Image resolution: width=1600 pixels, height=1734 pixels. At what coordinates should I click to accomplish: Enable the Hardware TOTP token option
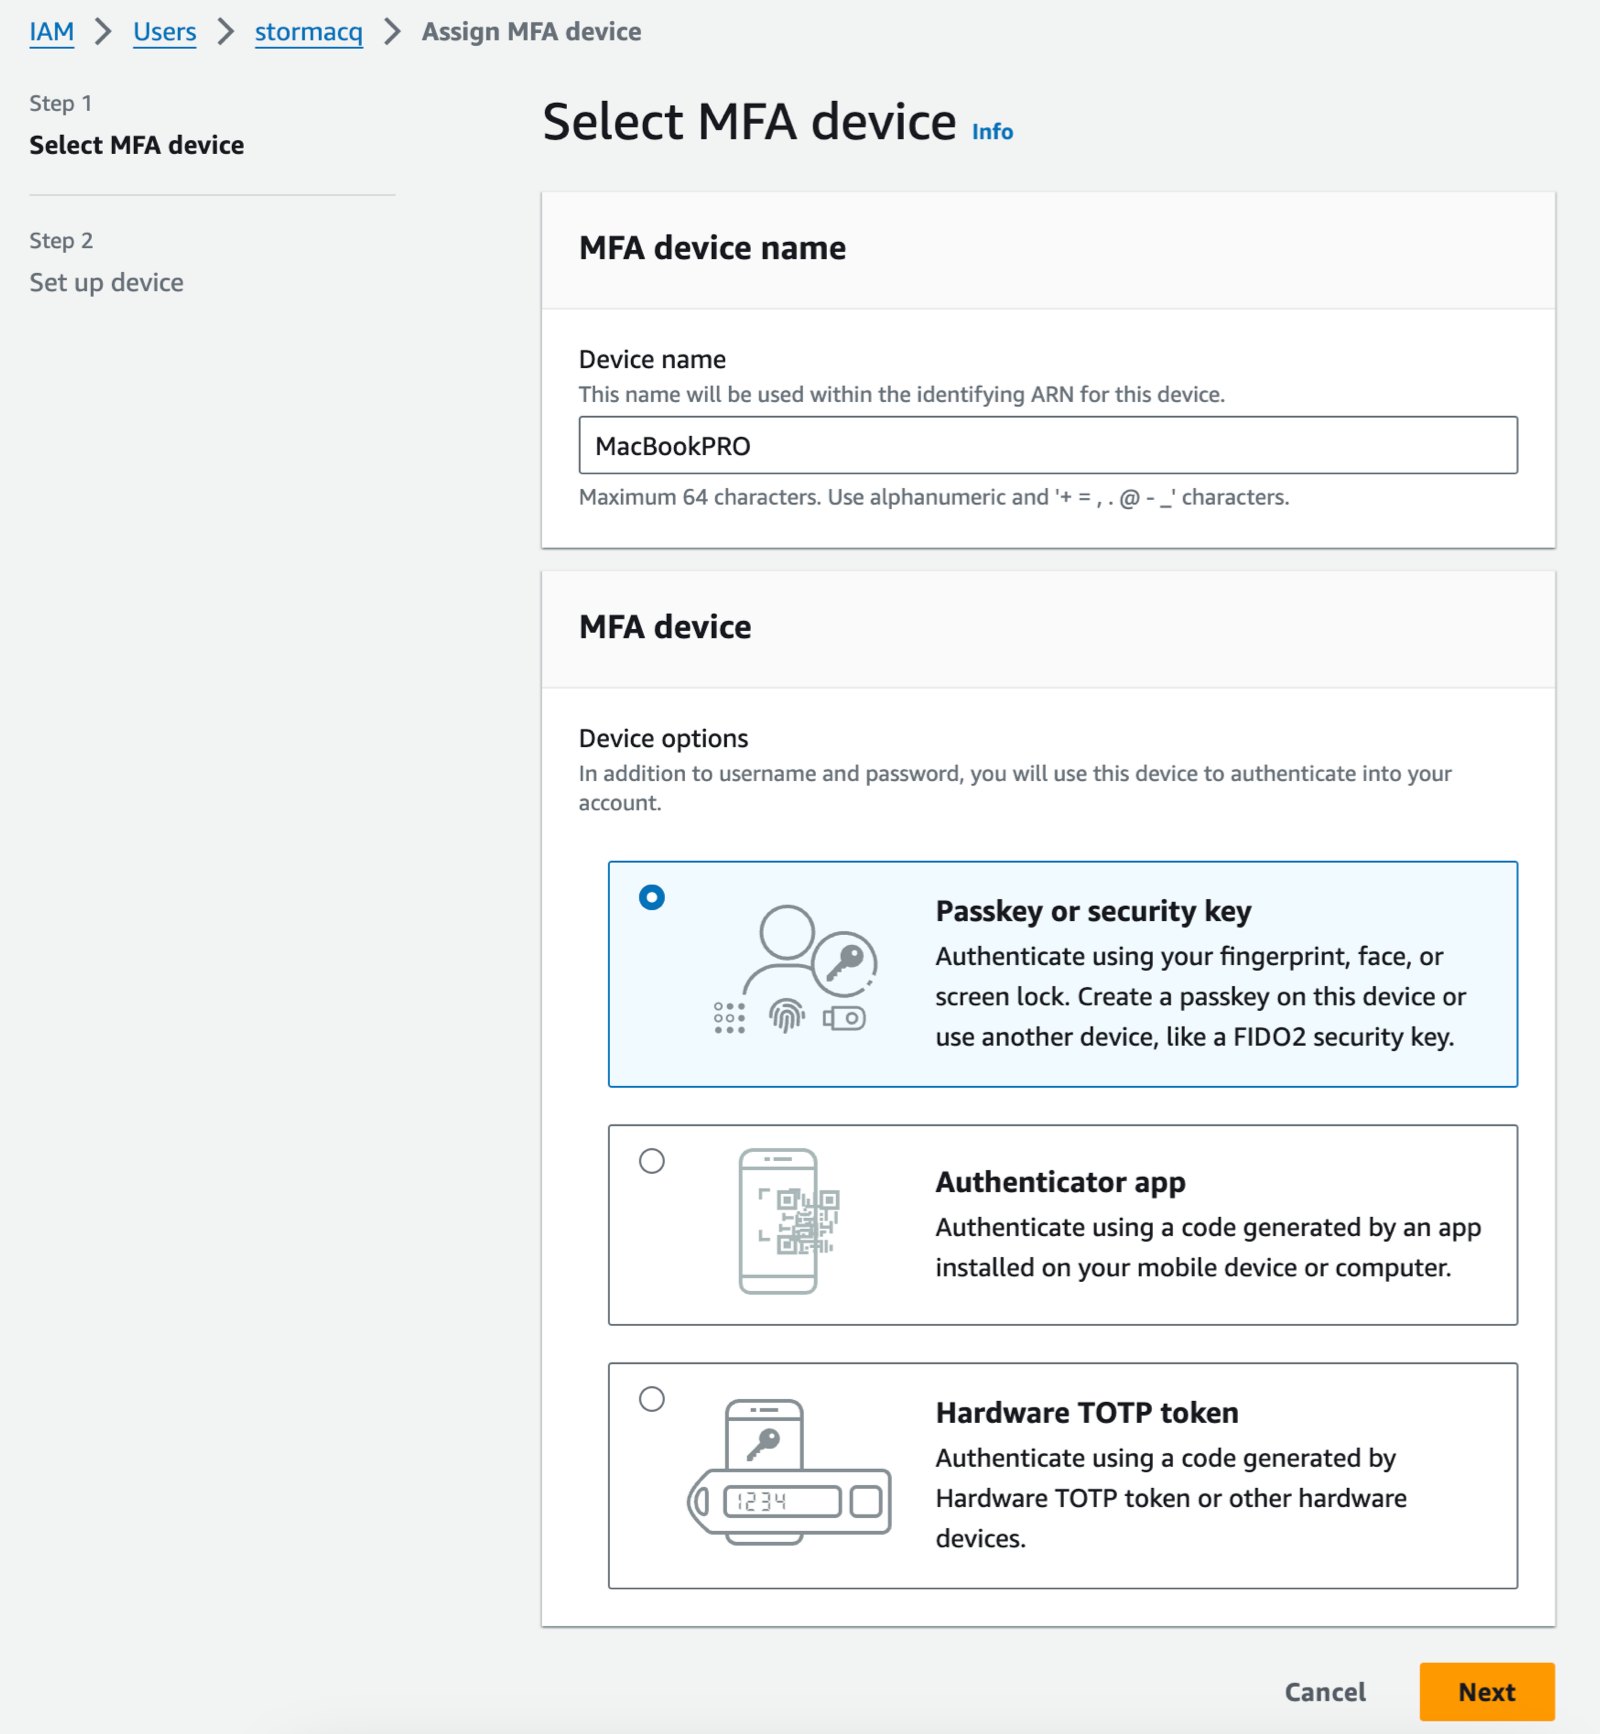pyautogui.click(x=652, y=1401)
